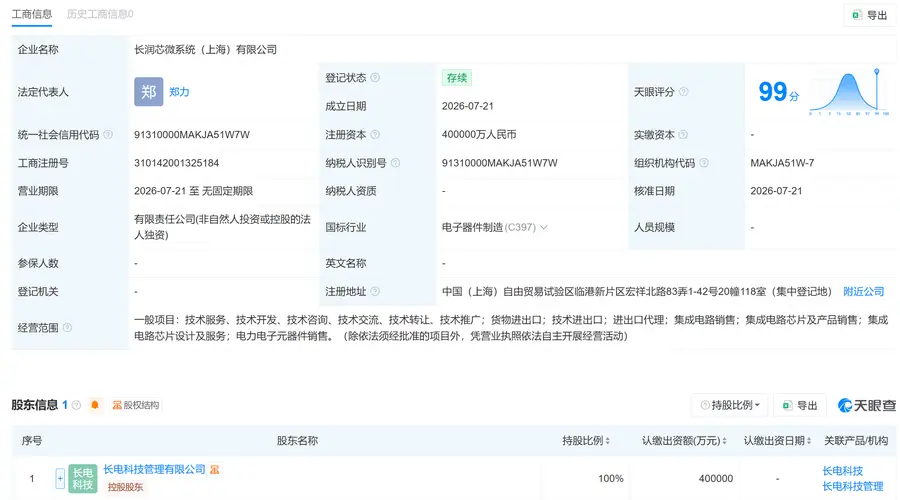Click help icon next to 统一社会信用代码
Image resolution: width=900 pixels, height=500 pixels.
click(x=108, y=135)
